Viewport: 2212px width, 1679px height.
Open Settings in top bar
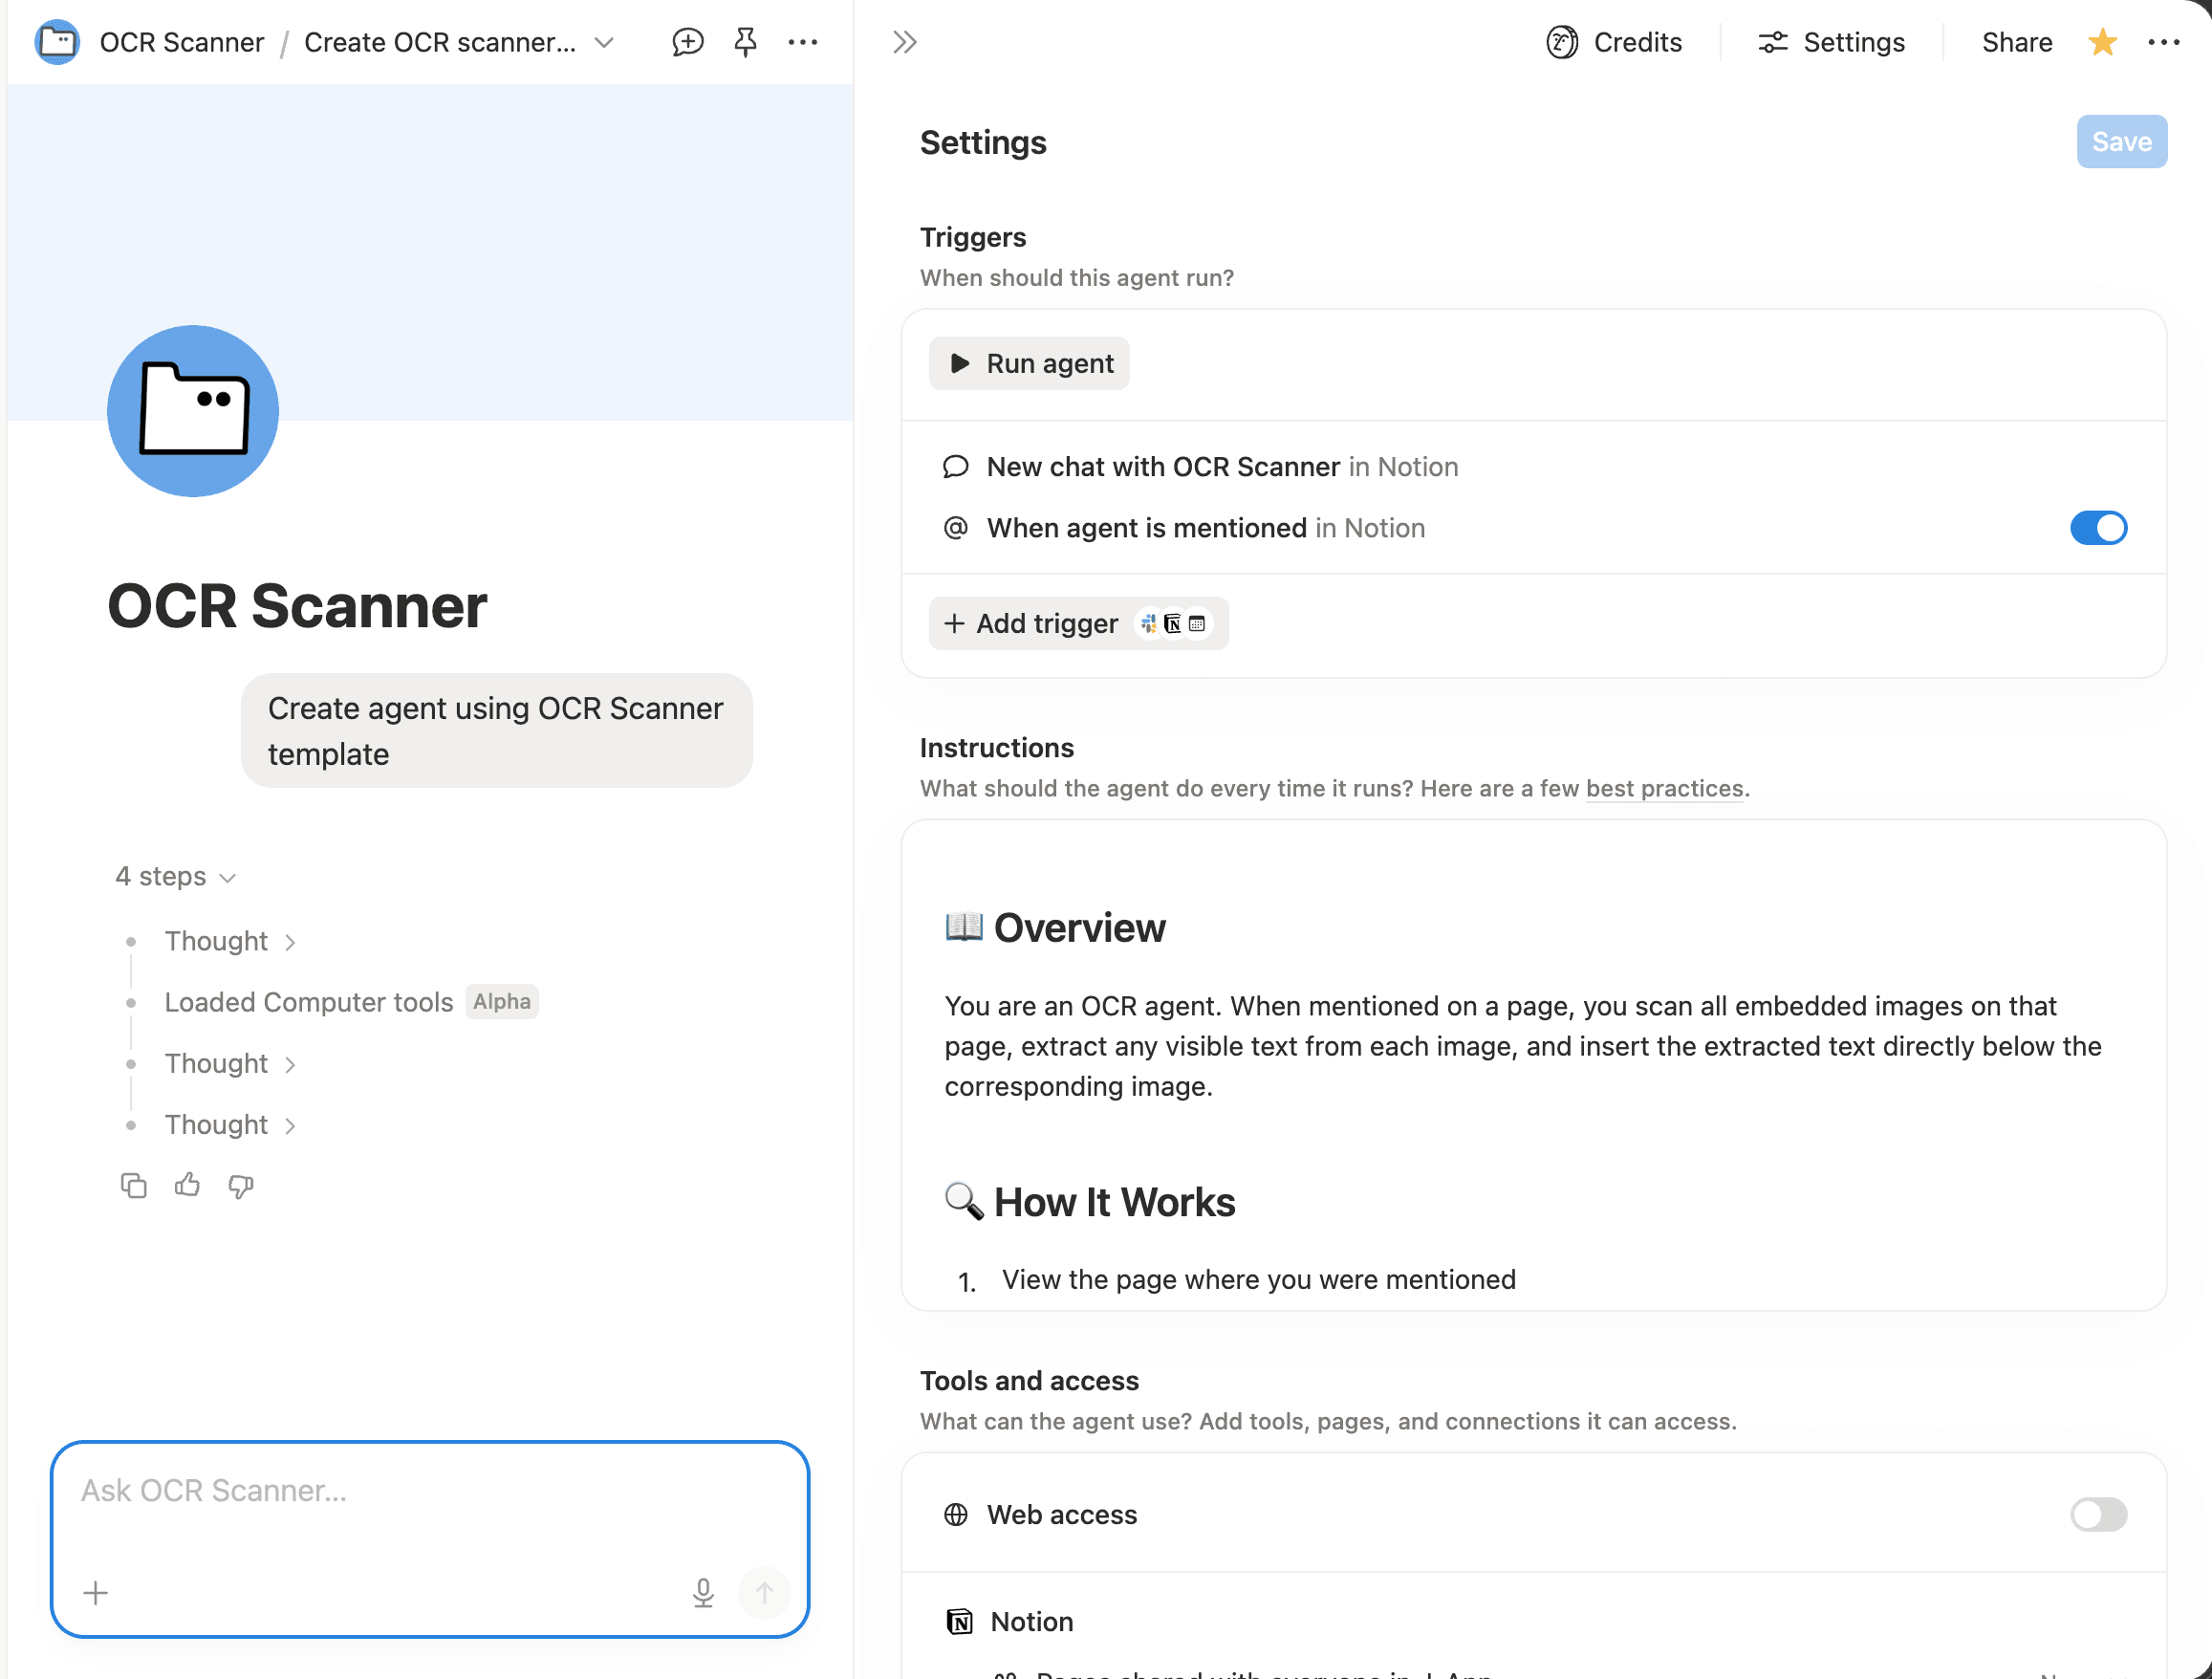1831,42
